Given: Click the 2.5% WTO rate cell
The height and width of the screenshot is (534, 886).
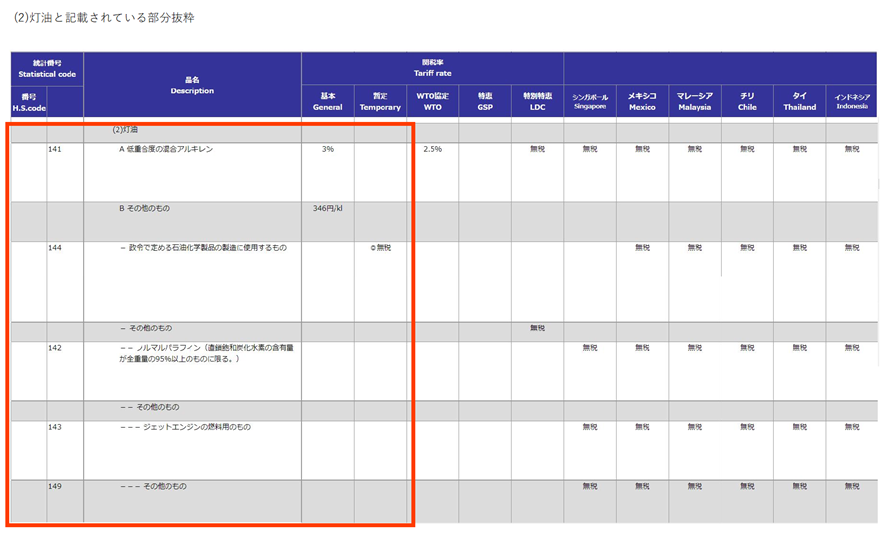Looking at the screenshot, I should tap(432, 150).
